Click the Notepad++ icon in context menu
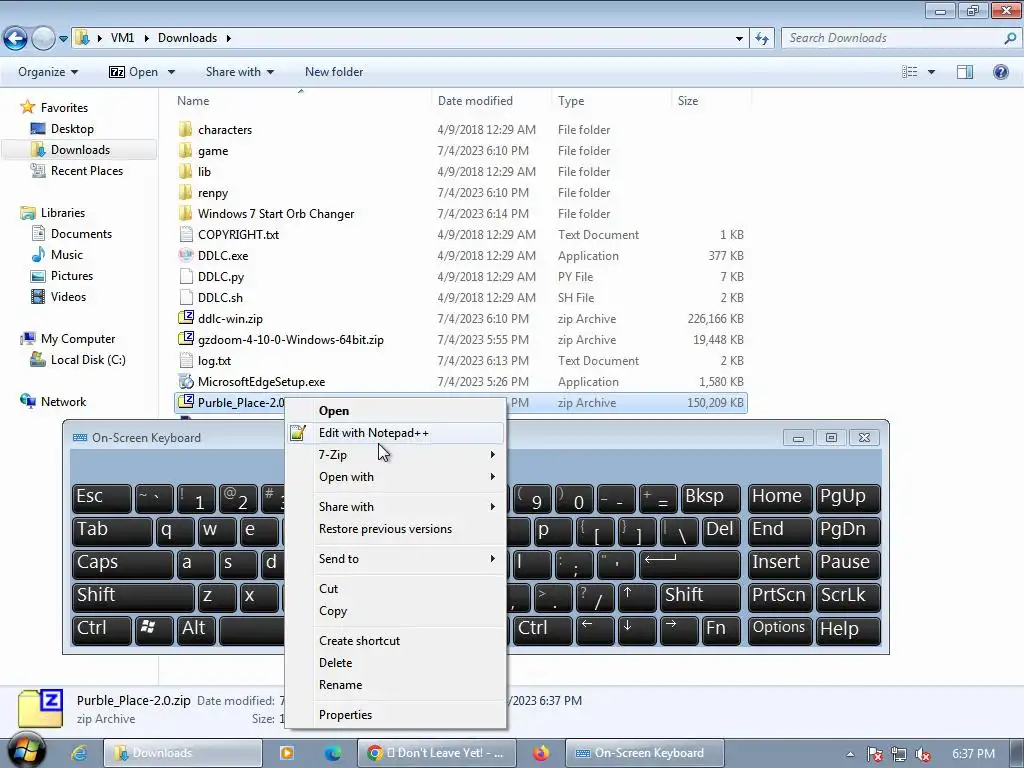This screenshot has height=768, width=1024. tap(298, 432)
